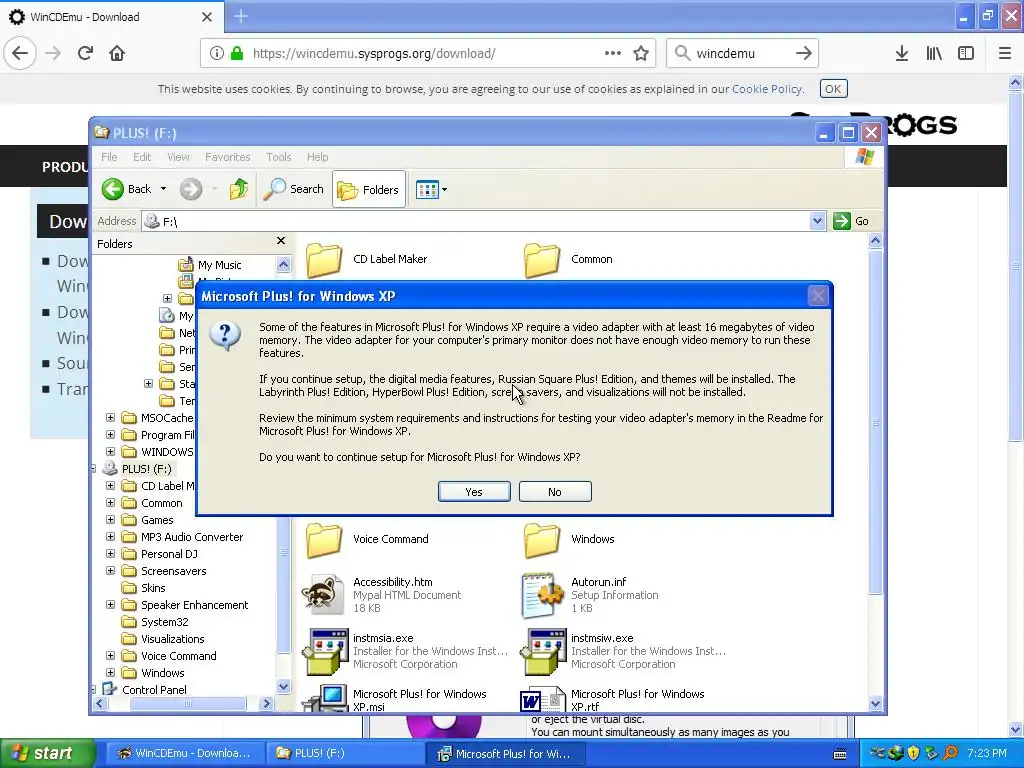Run the search arrow for wincdemu

pos(804,53)
